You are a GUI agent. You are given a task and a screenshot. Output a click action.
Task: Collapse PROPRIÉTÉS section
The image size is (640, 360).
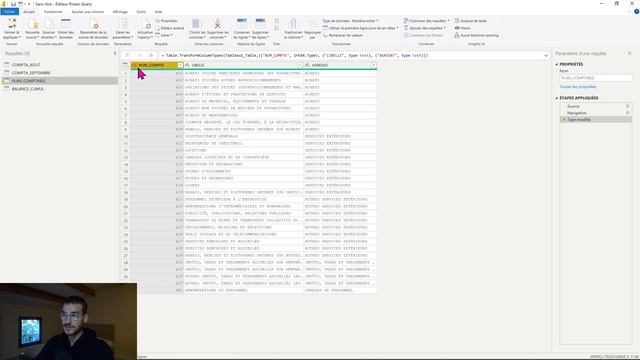click(x=557, y=64)
